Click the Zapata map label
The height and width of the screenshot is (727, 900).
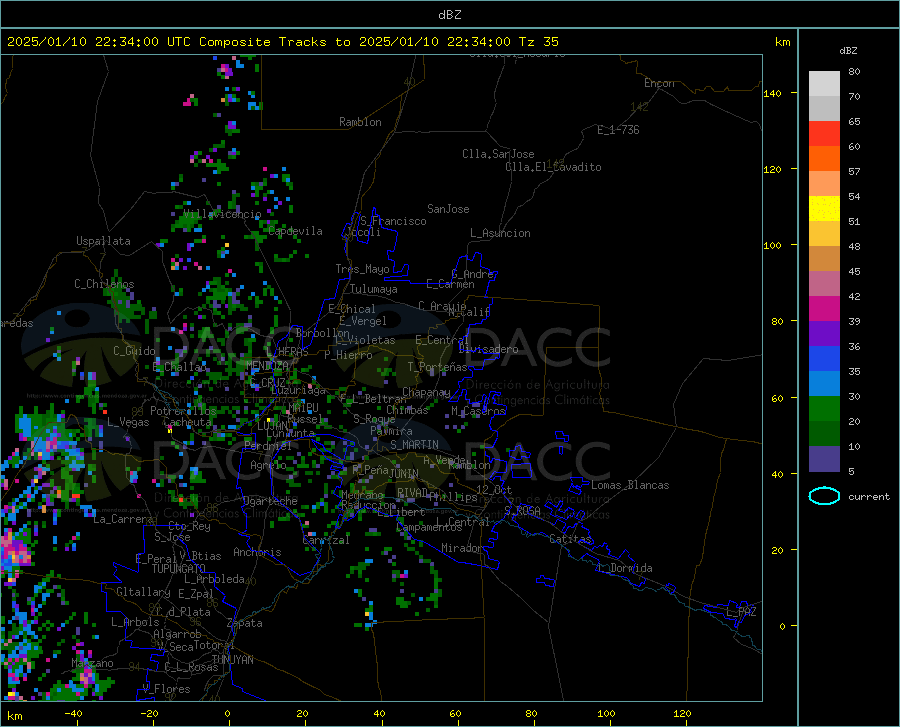tap(245, 623)
